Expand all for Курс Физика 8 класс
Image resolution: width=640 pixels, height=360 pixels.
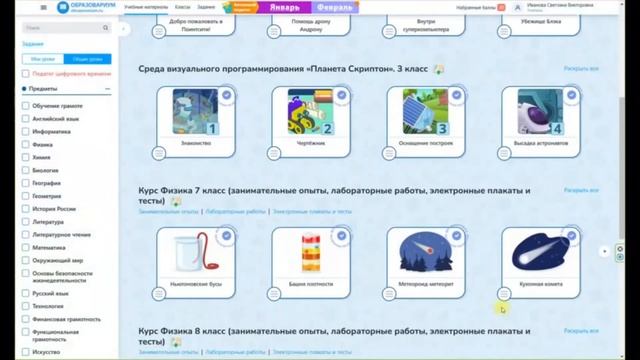(x=581, y=331)
